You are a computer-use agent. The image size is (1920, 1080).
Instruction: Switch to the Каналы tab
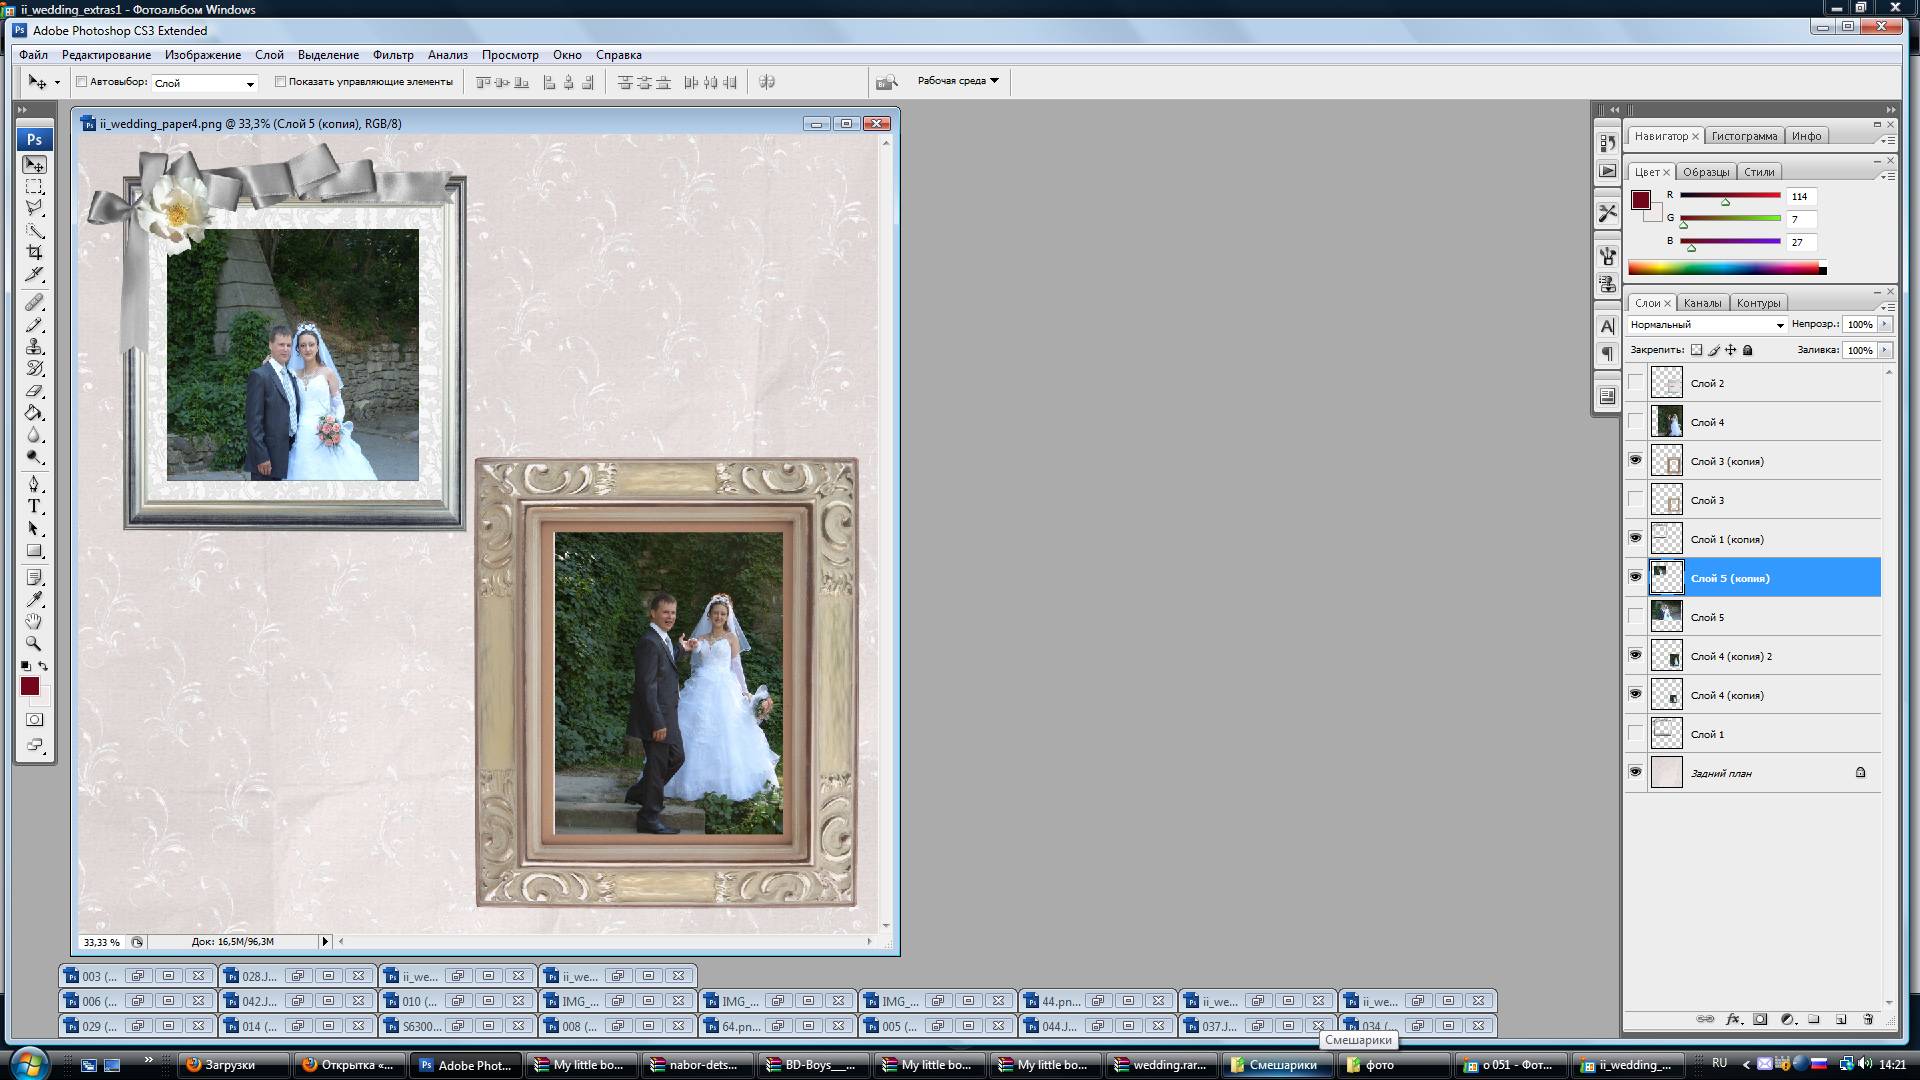(x=1702, y=303)
